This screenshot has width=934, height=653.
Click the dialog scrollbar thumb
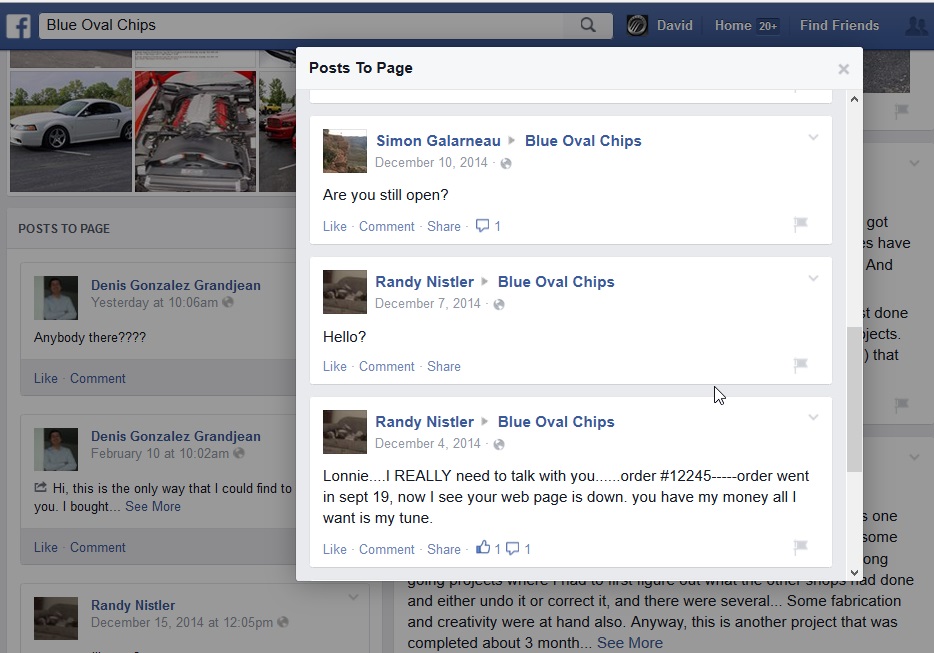point(854,399)
